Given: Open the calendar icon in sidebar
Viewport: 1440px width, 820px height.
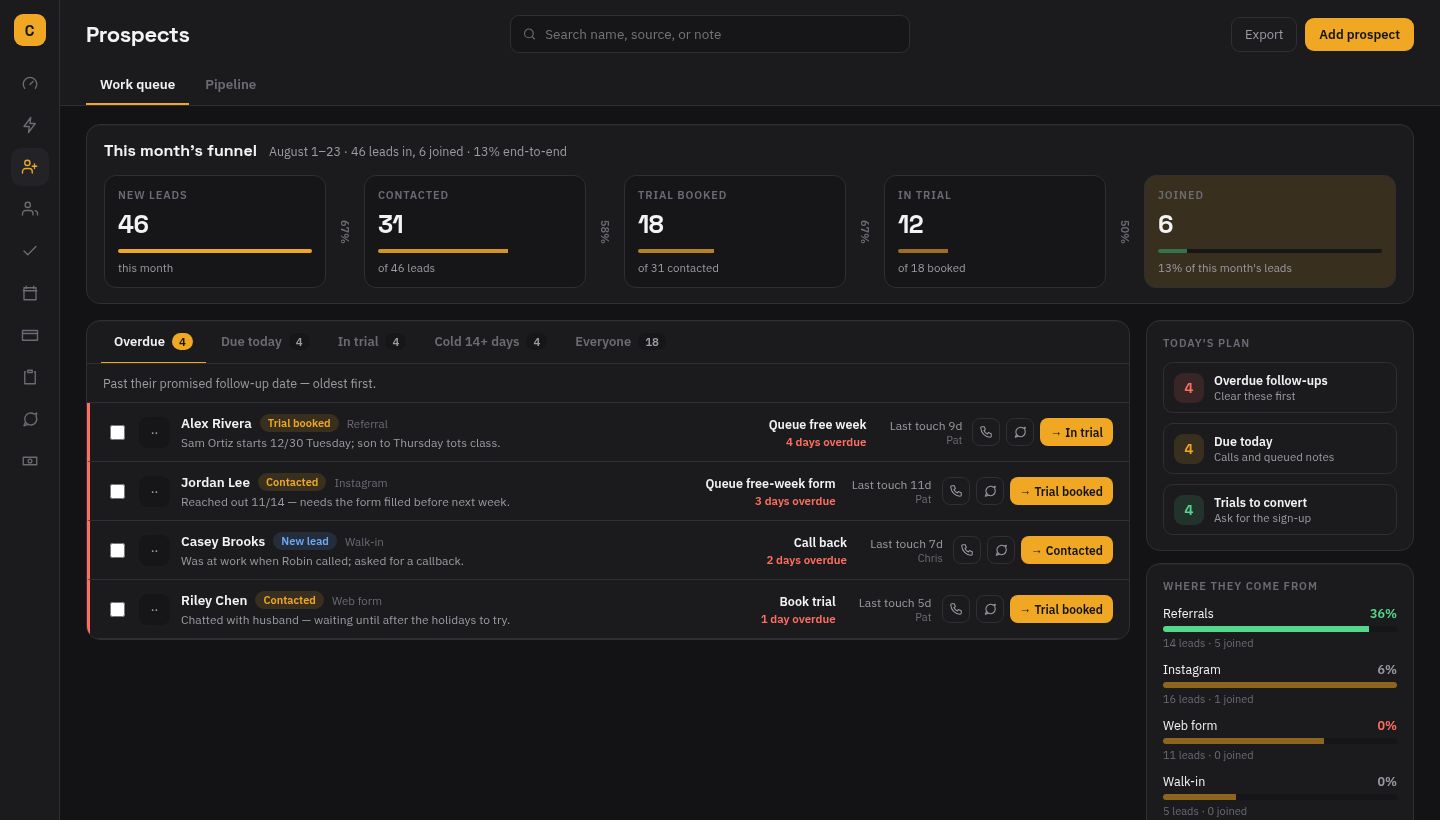Looking at the screenshot, I should click(30, 293).
